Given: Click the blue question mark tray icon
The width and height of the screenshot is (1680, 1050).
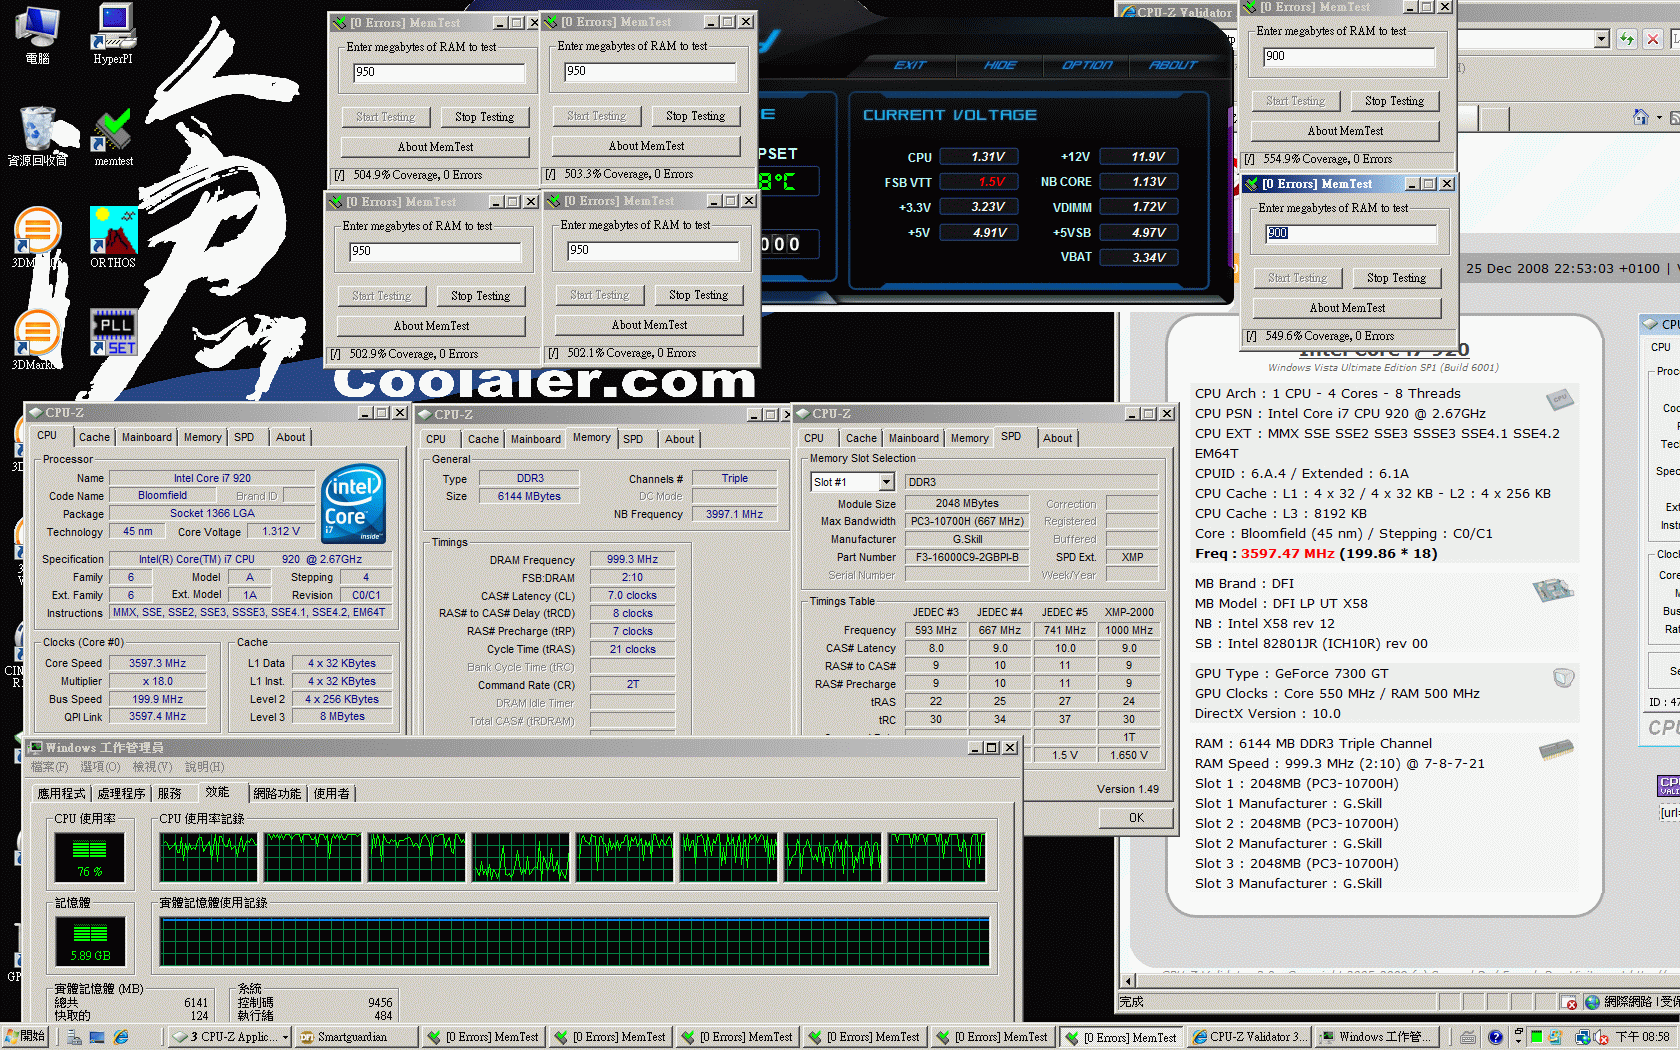Looking at the screenshot, I should [1495, 1037].
